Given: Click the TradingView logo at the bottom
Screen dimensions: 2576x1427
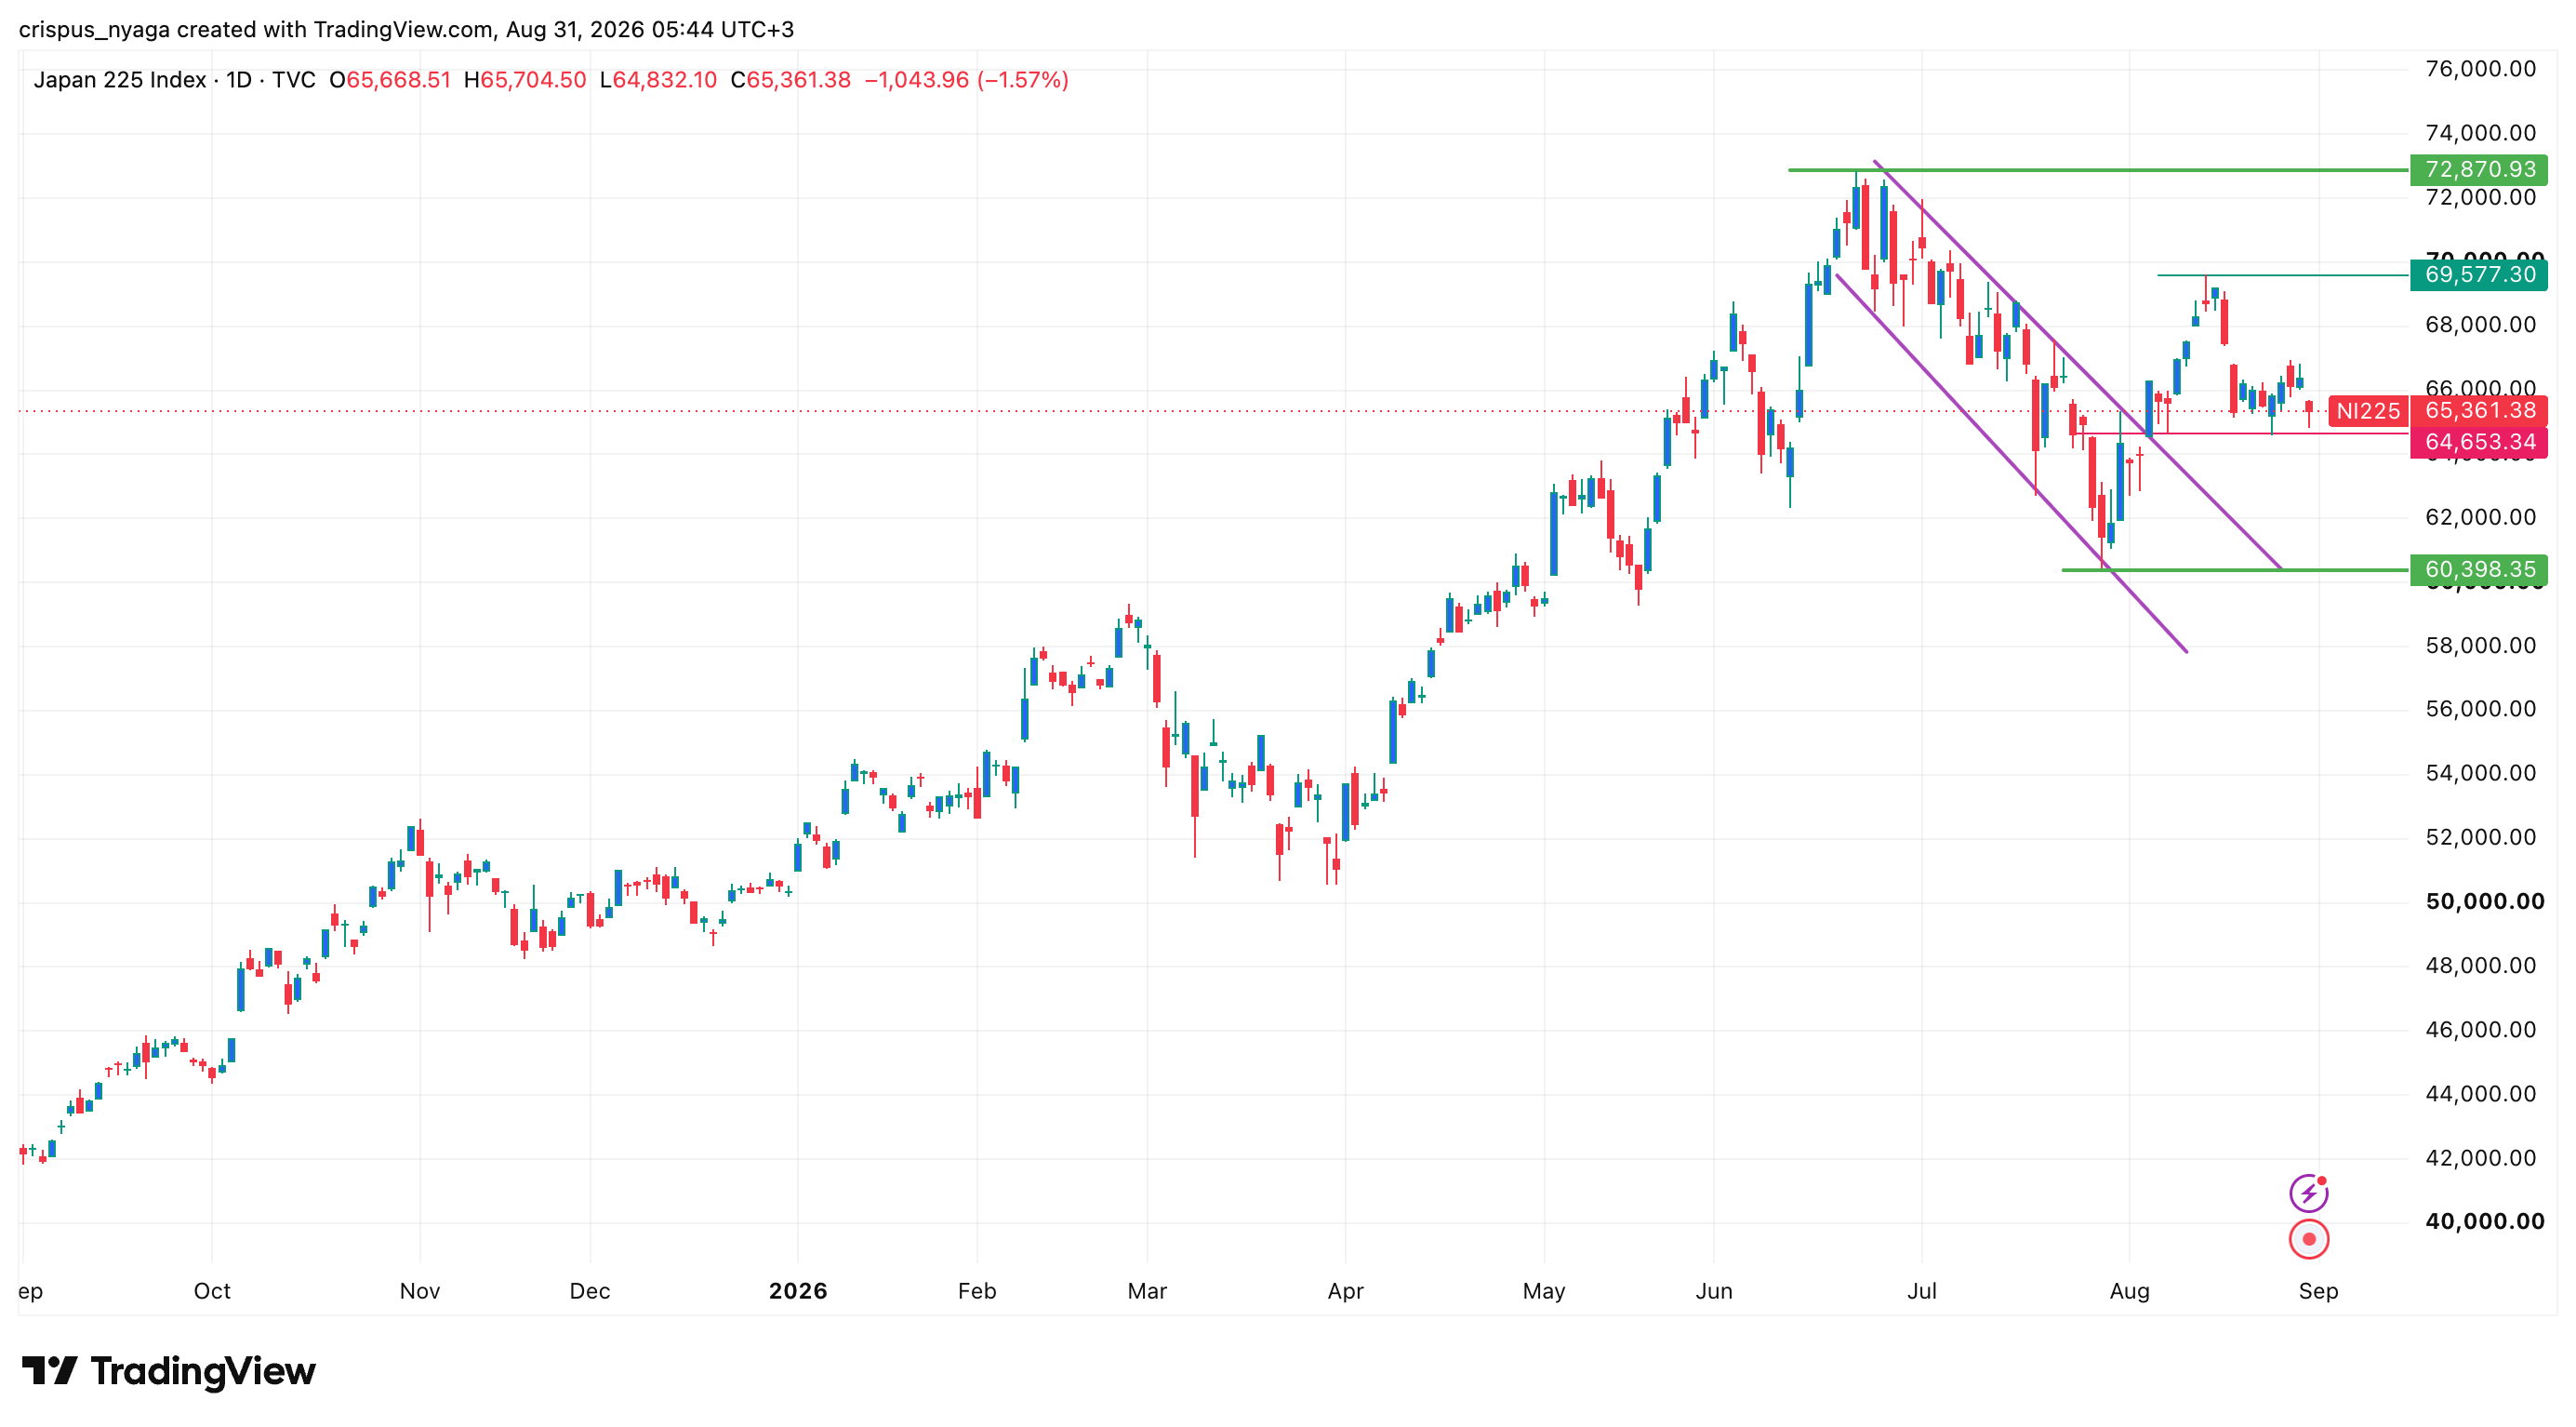Looking at the screenshot, I should tap(168, 1371).
